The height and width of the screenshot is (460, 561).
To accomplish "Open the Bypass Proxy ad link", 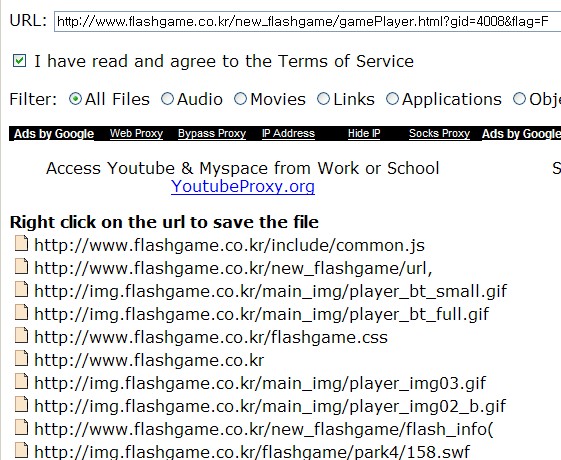I will pyautogui.click(x=212, y=133).
